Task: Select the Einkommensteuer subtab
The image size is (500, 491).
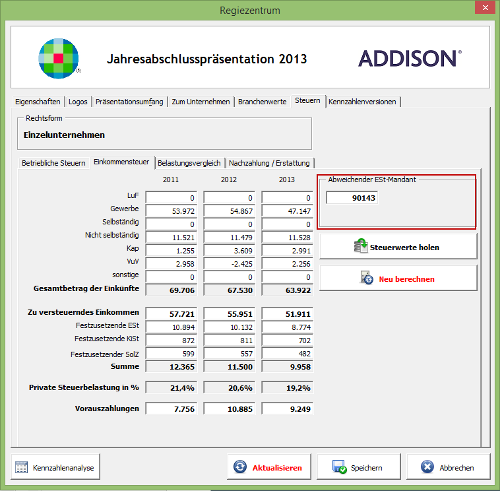Action: (x=121, y=162)
